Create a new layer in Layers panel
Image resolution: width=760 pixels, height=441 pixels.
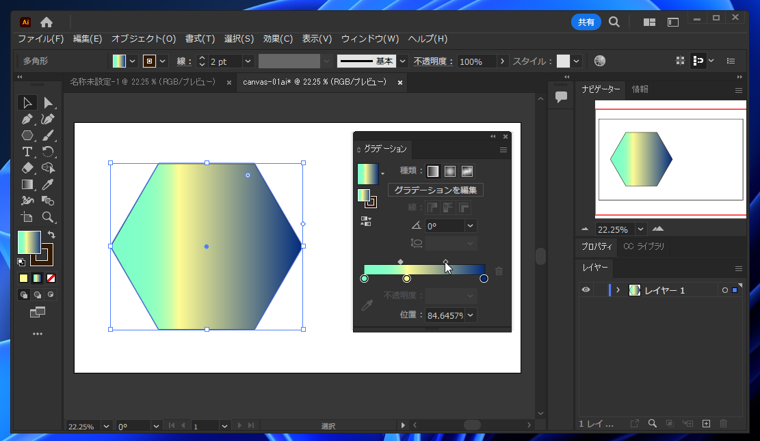pos(706,424)
